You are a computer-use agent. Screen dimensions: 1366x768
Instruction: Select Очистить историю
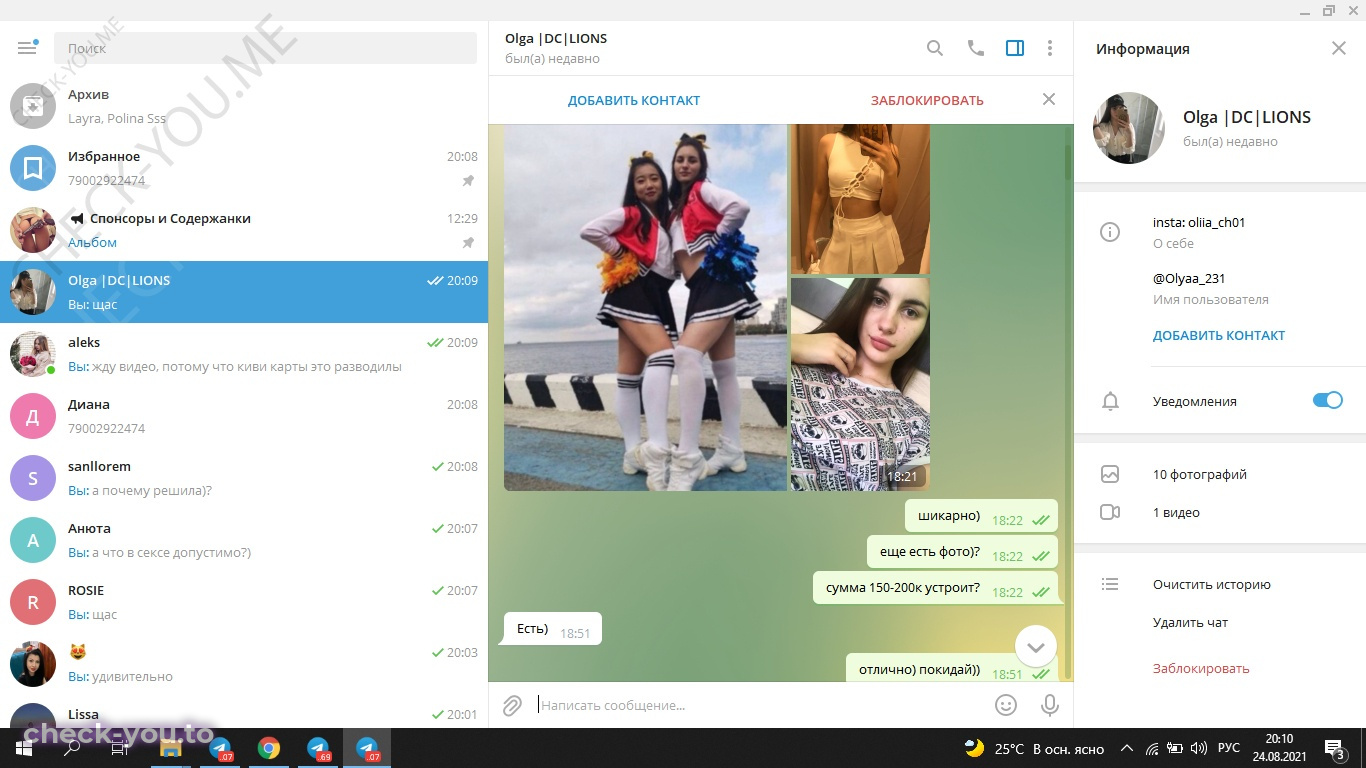click(x=1212, y=584)
